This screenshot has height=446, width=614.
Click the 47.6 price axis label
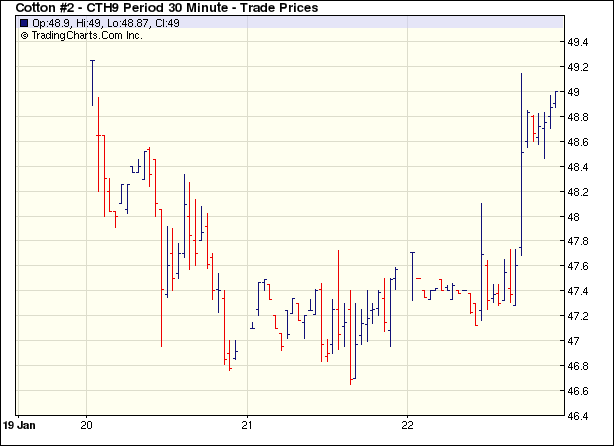tap(579, 267)
